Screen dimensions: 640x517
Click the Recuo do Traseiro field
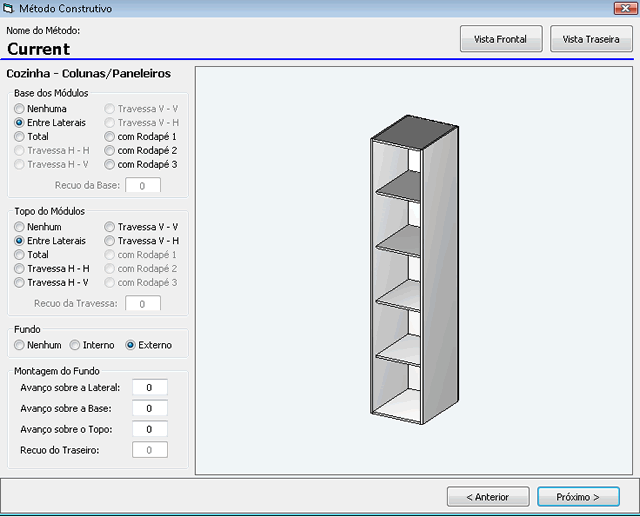click(x=150, y=450)
